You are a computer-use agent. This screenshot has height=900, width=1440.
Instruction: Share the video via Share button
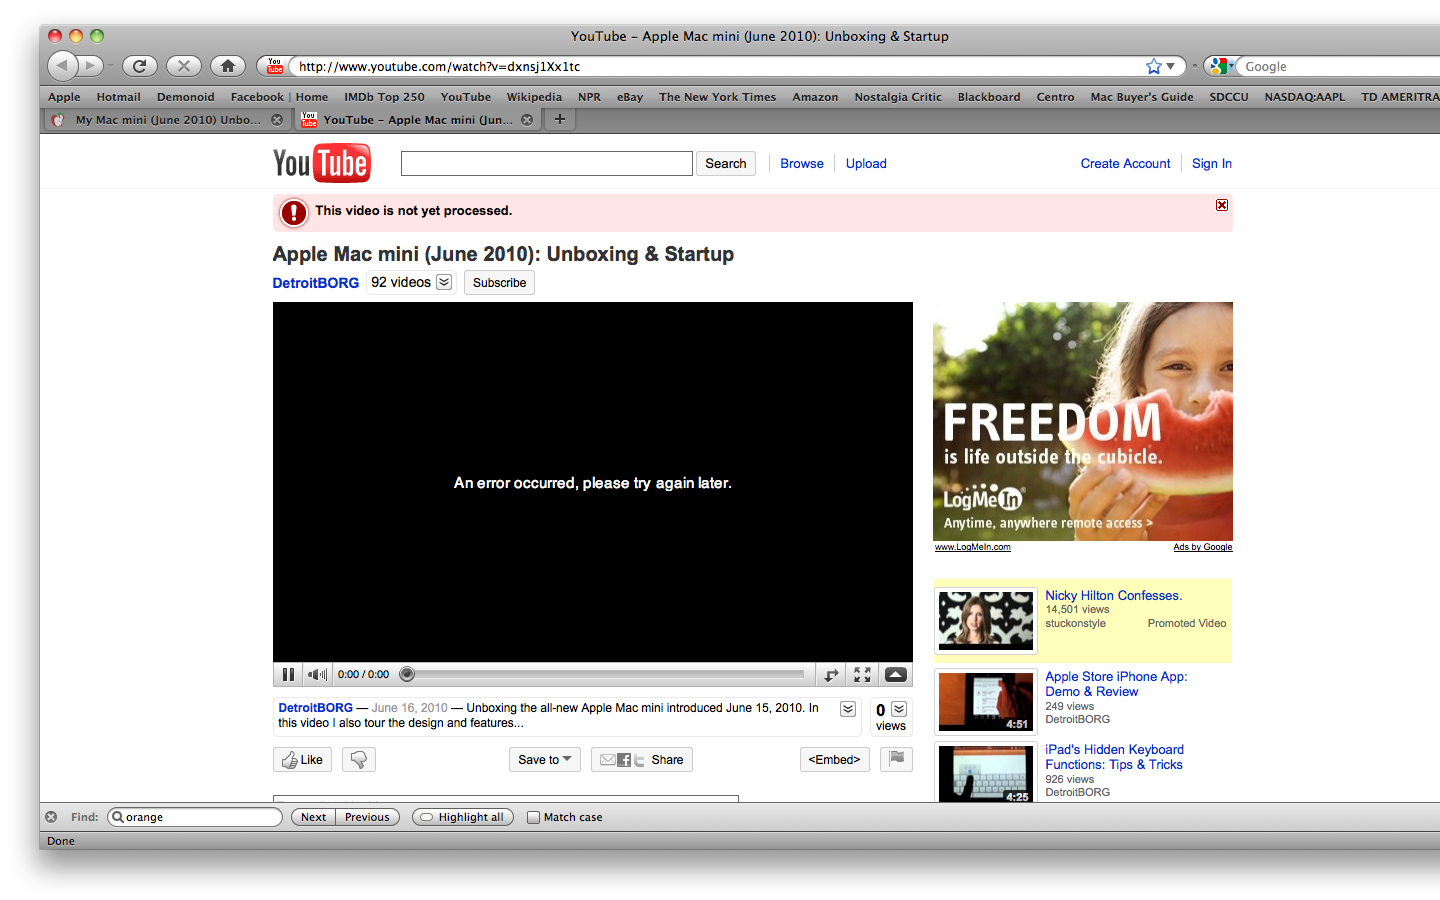(642, 760)
